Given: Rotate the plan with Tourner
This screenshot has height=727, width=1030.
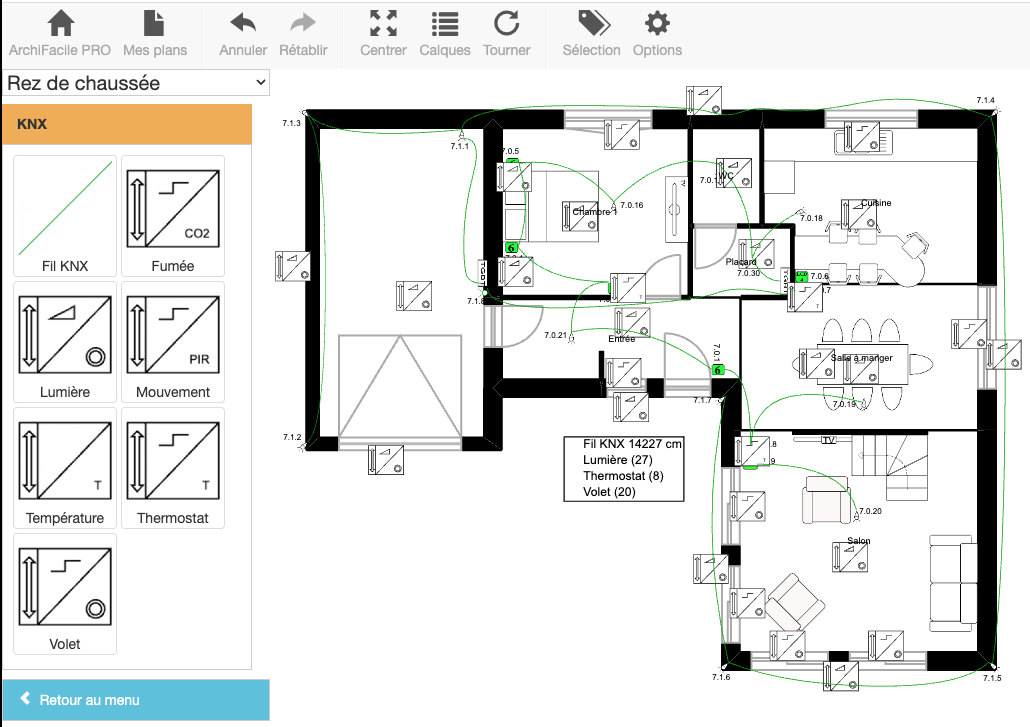Looking at the screenshot, I should click(x=507, y=34).
